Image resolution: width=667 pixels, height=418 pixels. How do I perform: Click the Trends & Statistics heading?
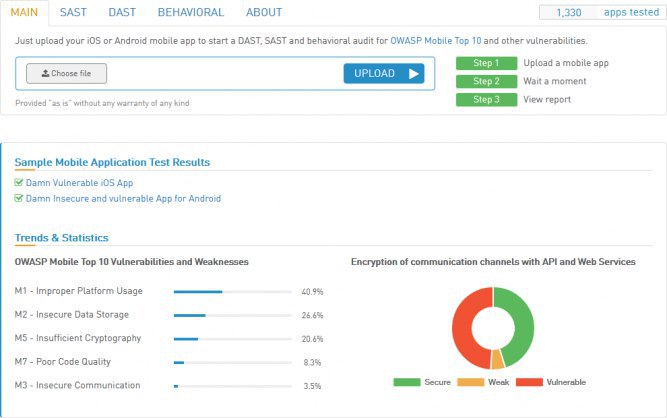62,238
